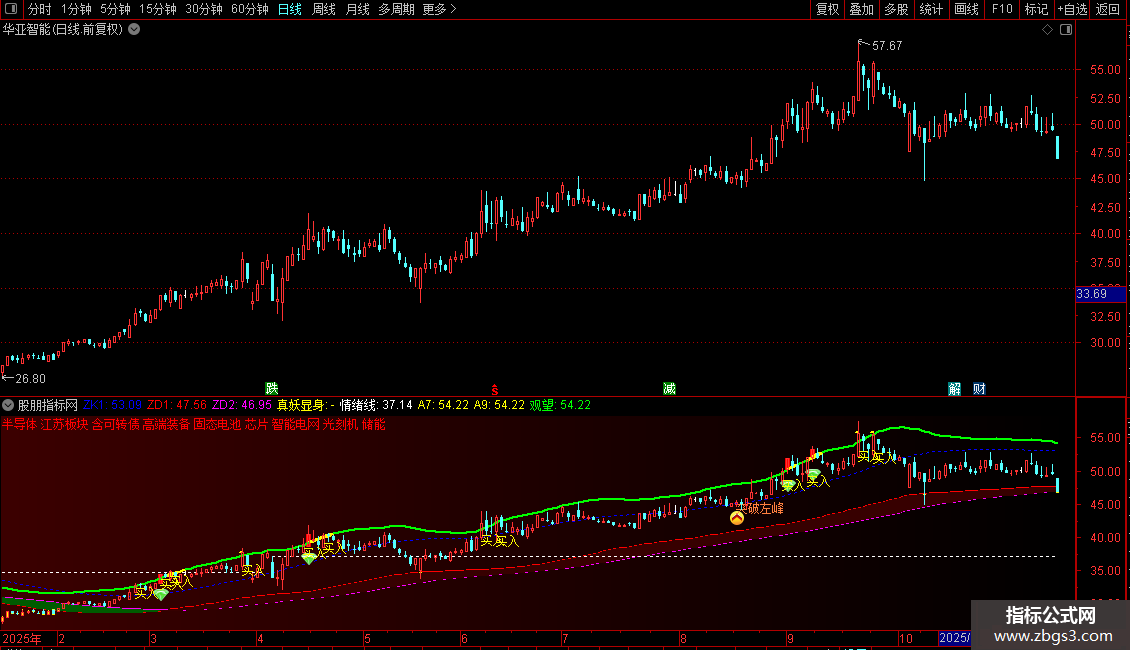This screenshot has height=650, width=1130.
Task: Click the green 跌 event marker
Action: [x=272, y=389]
